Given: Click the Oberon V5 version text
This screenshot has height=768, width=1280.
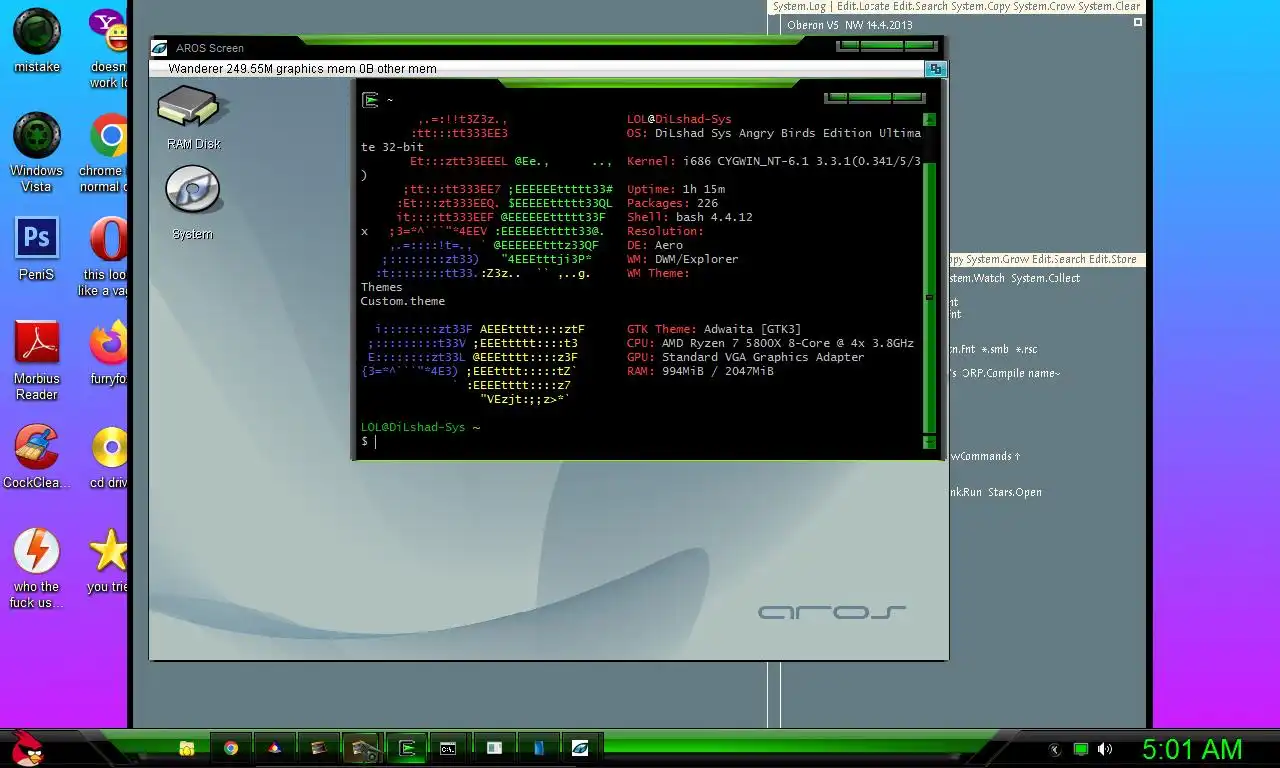Looking at the screenshot, I should (x=815, y=25).
